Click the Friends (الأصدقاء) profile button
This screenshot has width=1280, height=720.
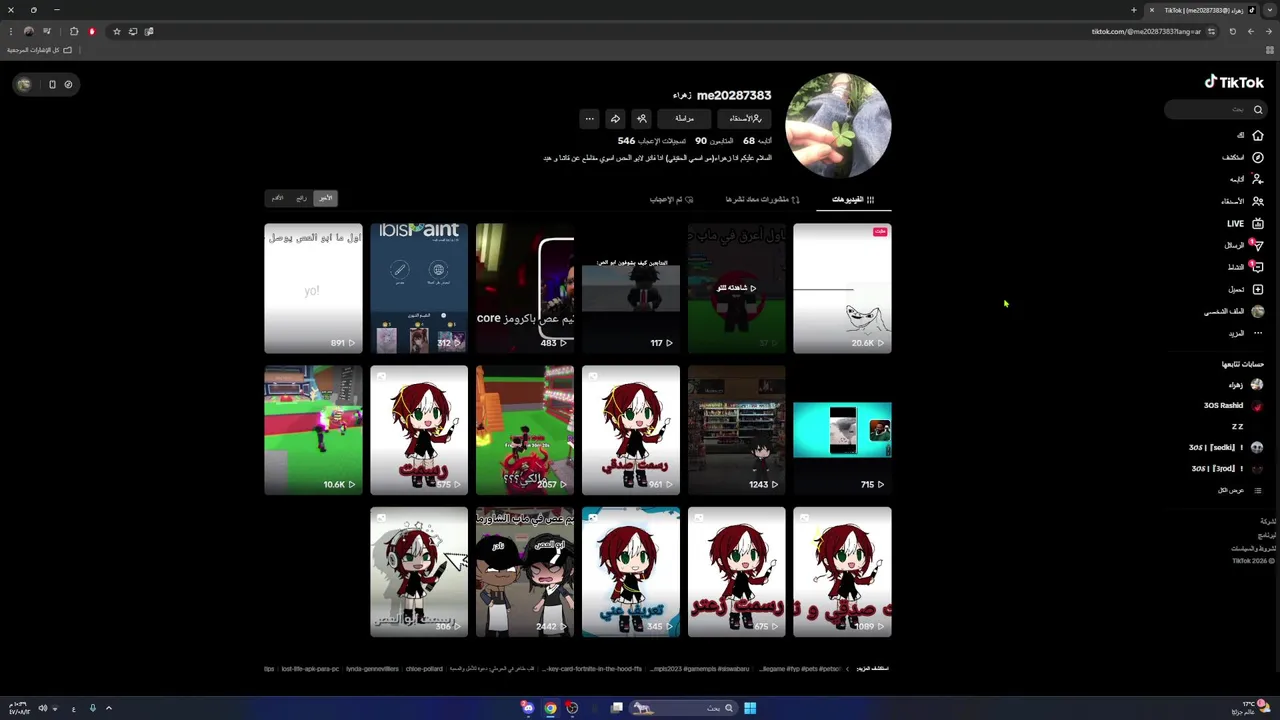click(744, 118)
